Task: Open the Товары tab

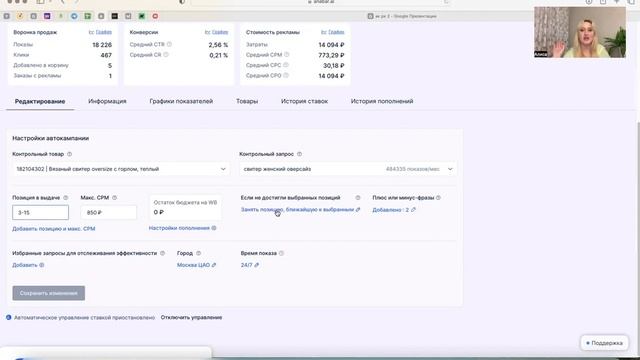Action: click(247, 101)
